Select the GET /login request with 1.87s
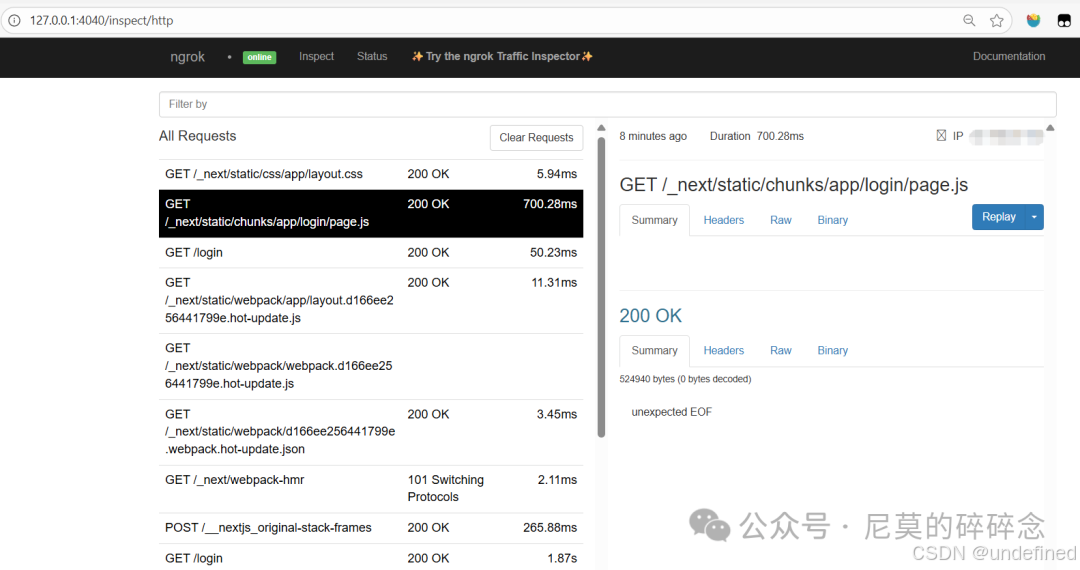1080x570 pixels. click(x=371, y=558)
